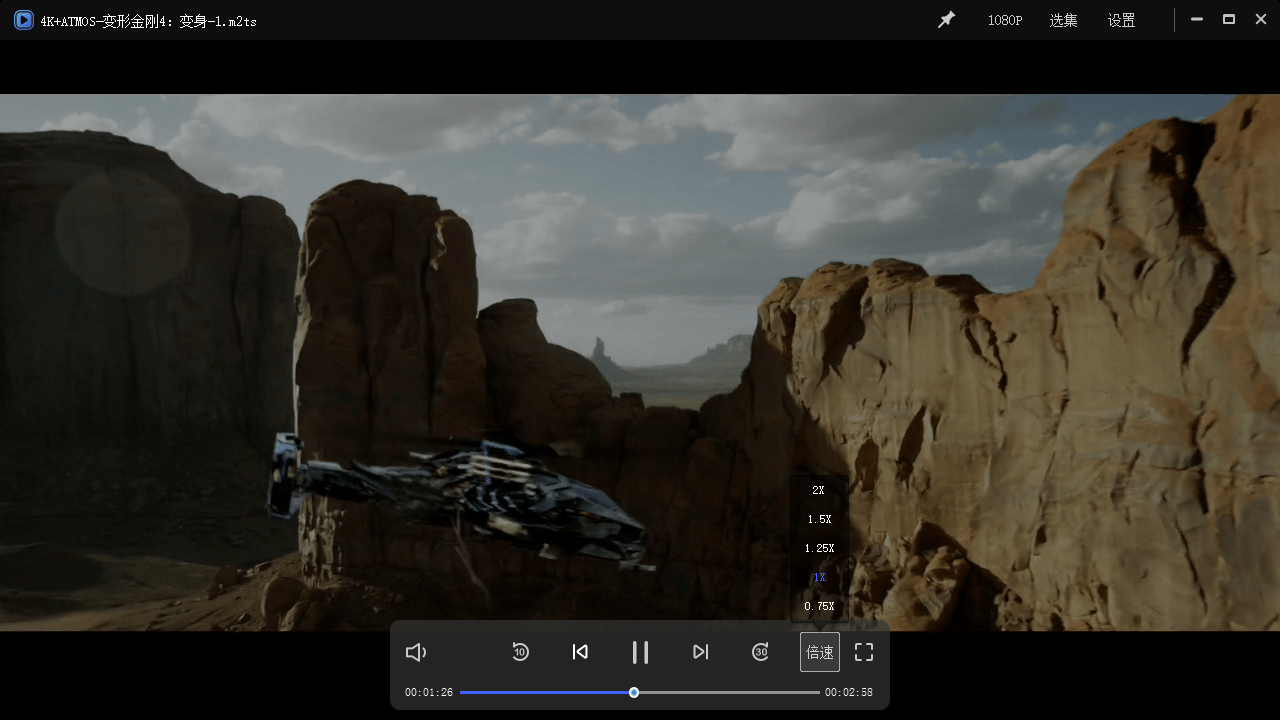Click the elapsed time 00:01:26

[x=429, y=692]
